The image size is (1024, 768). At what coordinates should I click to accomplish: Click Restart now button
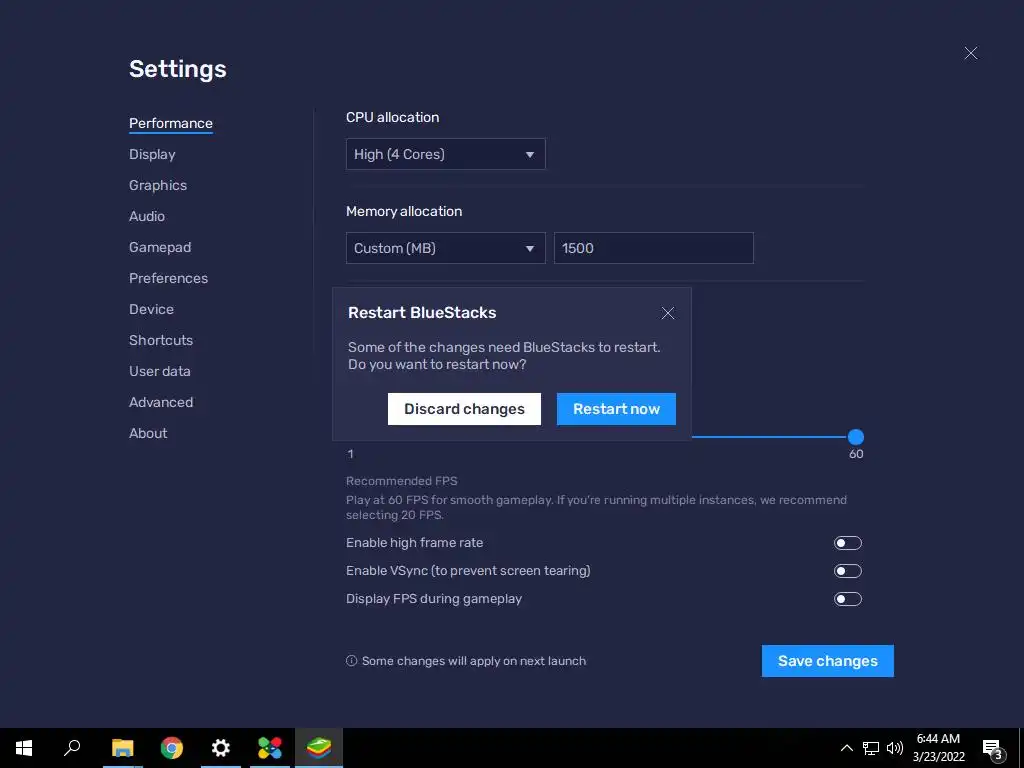point(616,409)
